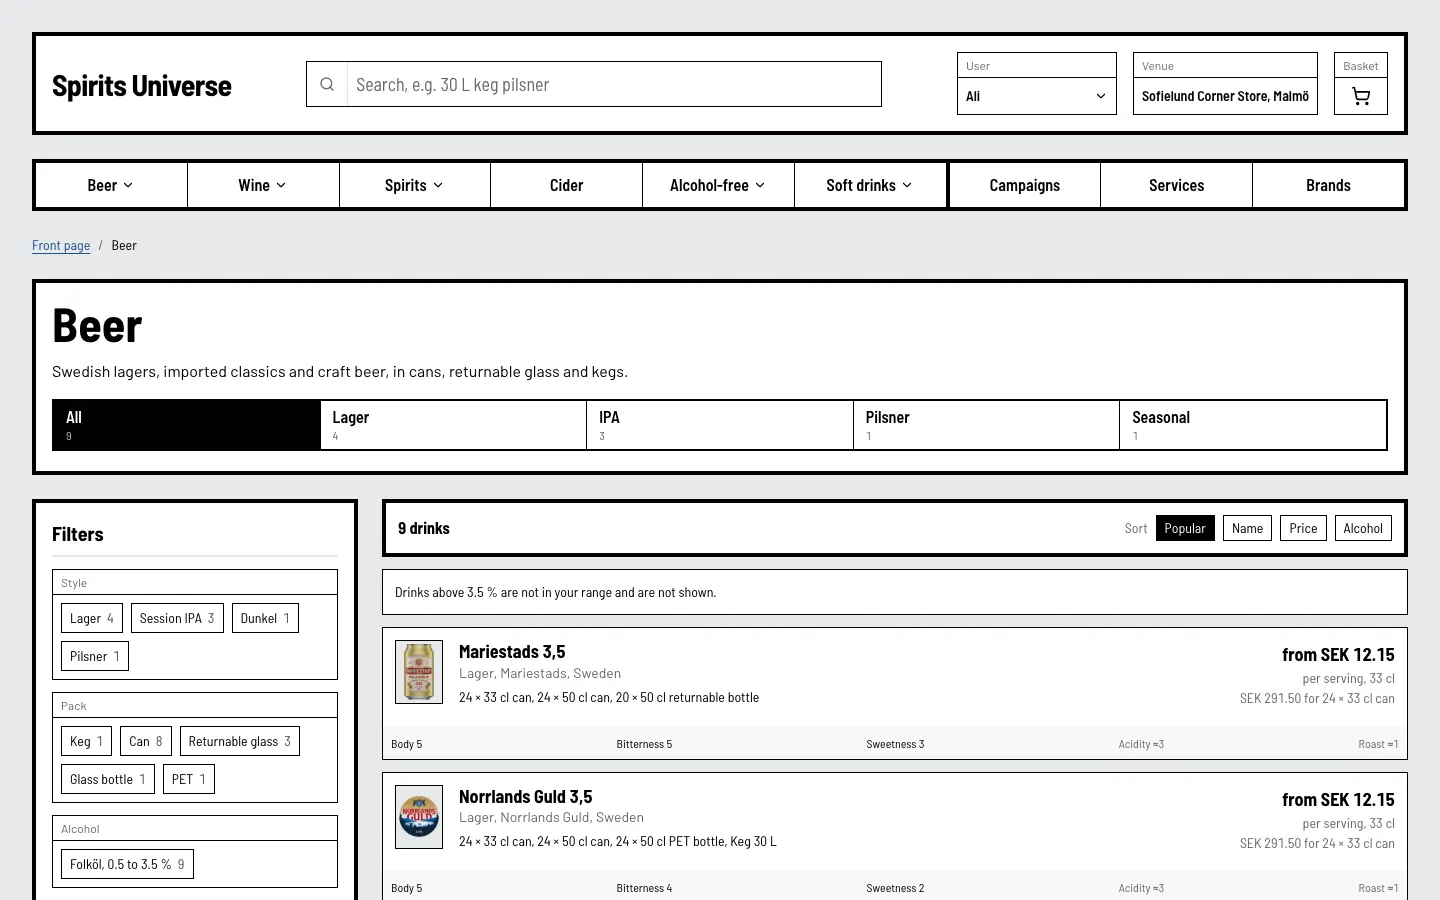Click the Venue field Sofielund Corner Store

tap(1225, 96)
